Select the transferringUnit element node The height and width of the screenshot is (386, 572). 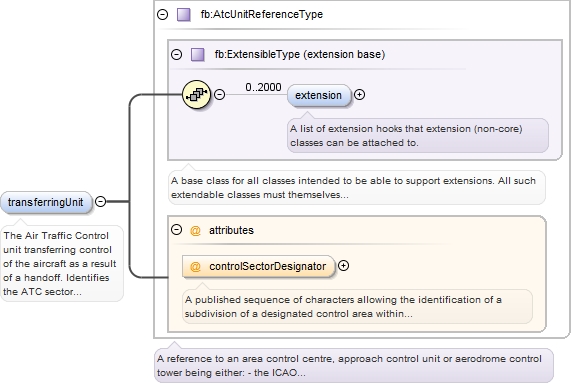tap(46, 202)
